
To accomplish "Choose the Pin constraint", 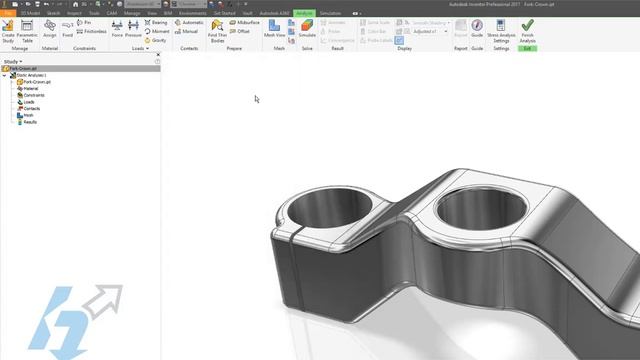I will coord(84,22).
